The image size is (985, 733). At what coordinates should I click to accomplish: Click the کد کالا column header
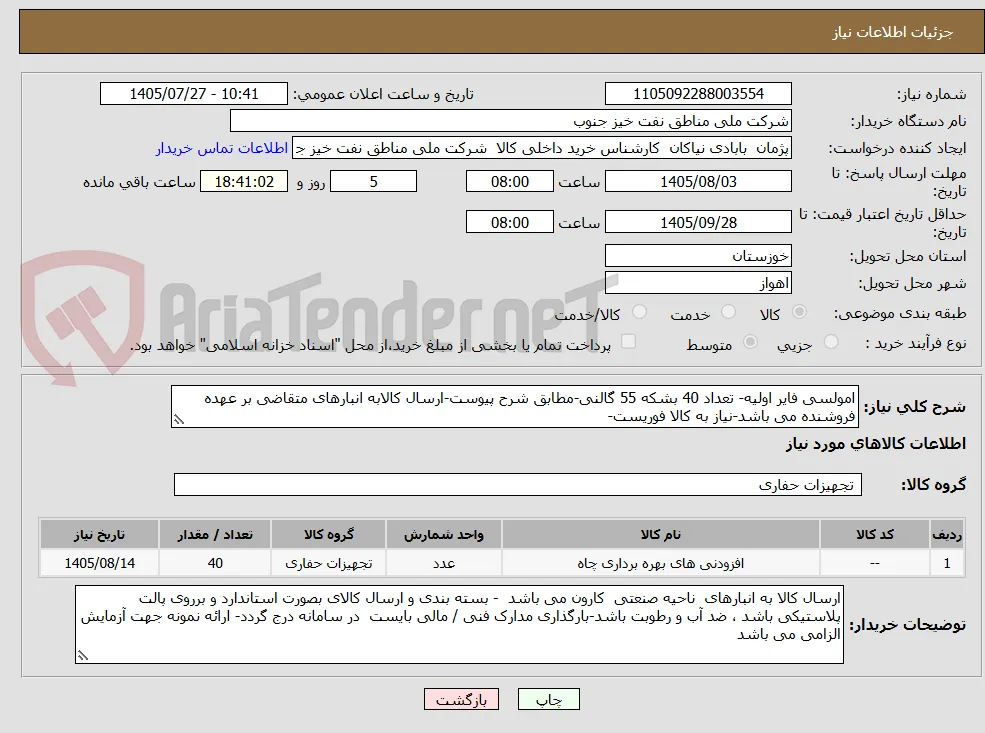(874, 535)
